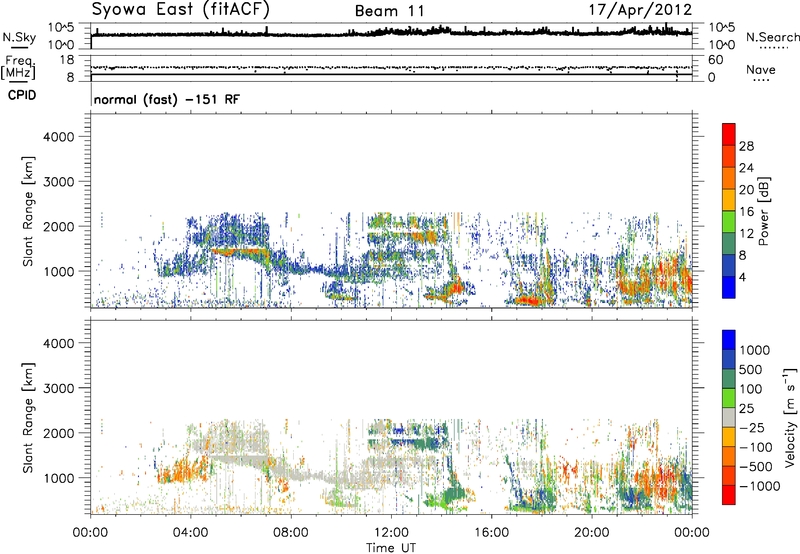Click the '3000' tick of the velocity panel
This screenshot has height=554, width=800.
(x=59, y=388)
